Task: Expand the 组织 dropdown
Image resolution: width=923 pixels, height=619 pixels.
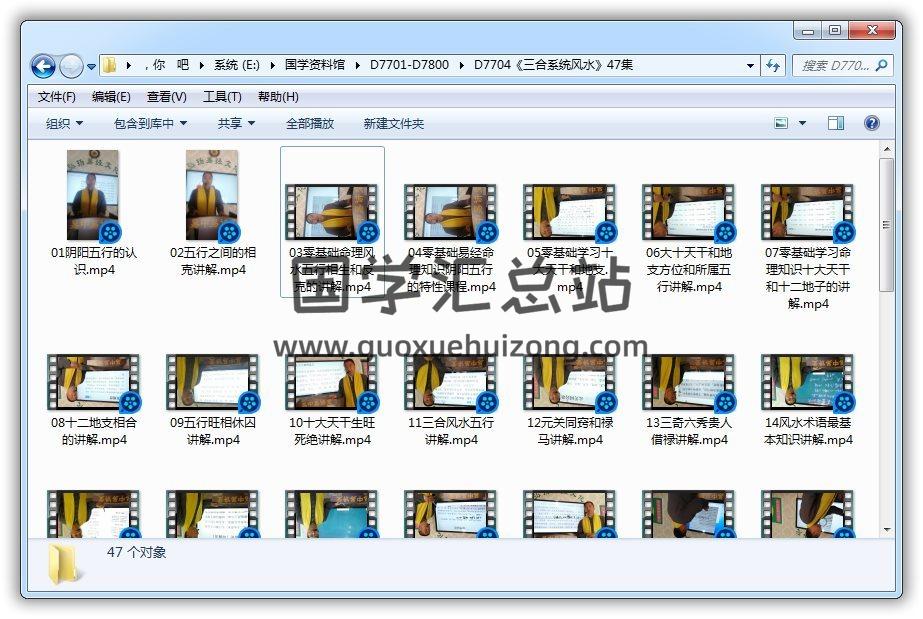Action: (x=64, y=124)
